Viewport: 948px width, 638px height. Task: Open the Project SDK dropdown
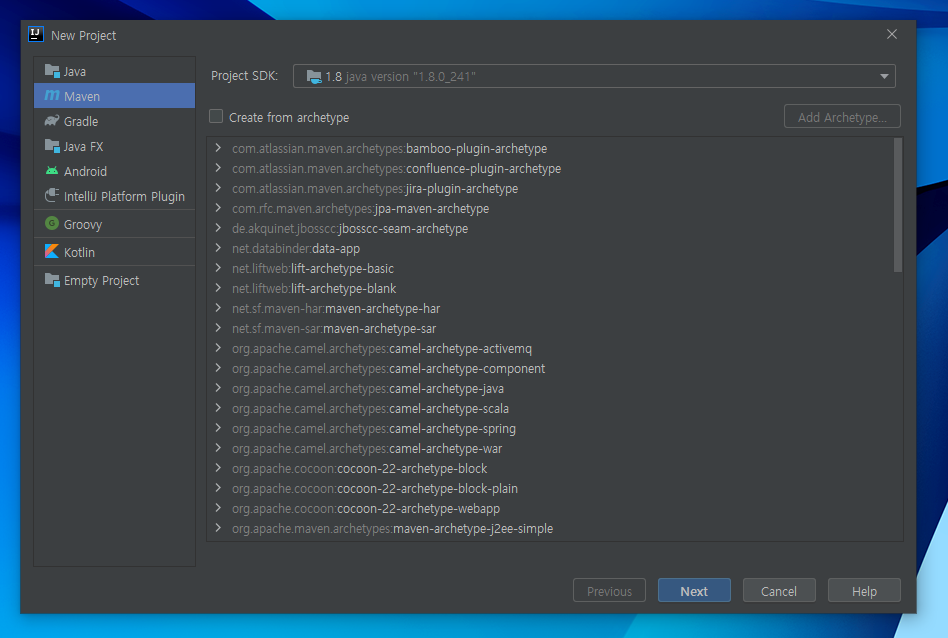click(594, 76)
